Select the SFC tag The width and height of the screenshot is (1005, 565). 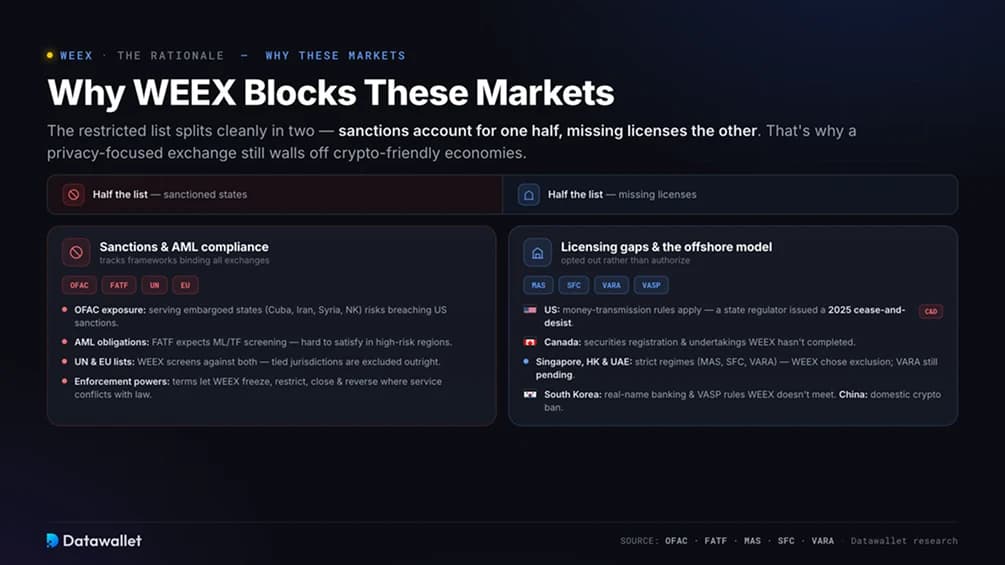tap(574, 285)
